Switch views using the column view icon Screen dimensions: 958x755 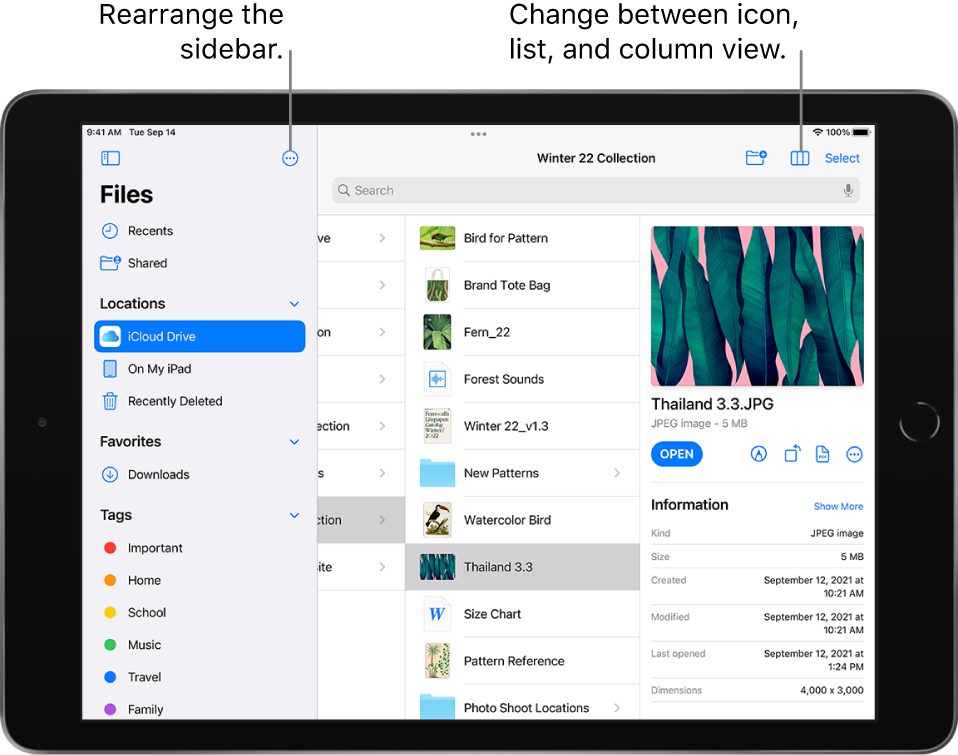(x=800, y=158)
